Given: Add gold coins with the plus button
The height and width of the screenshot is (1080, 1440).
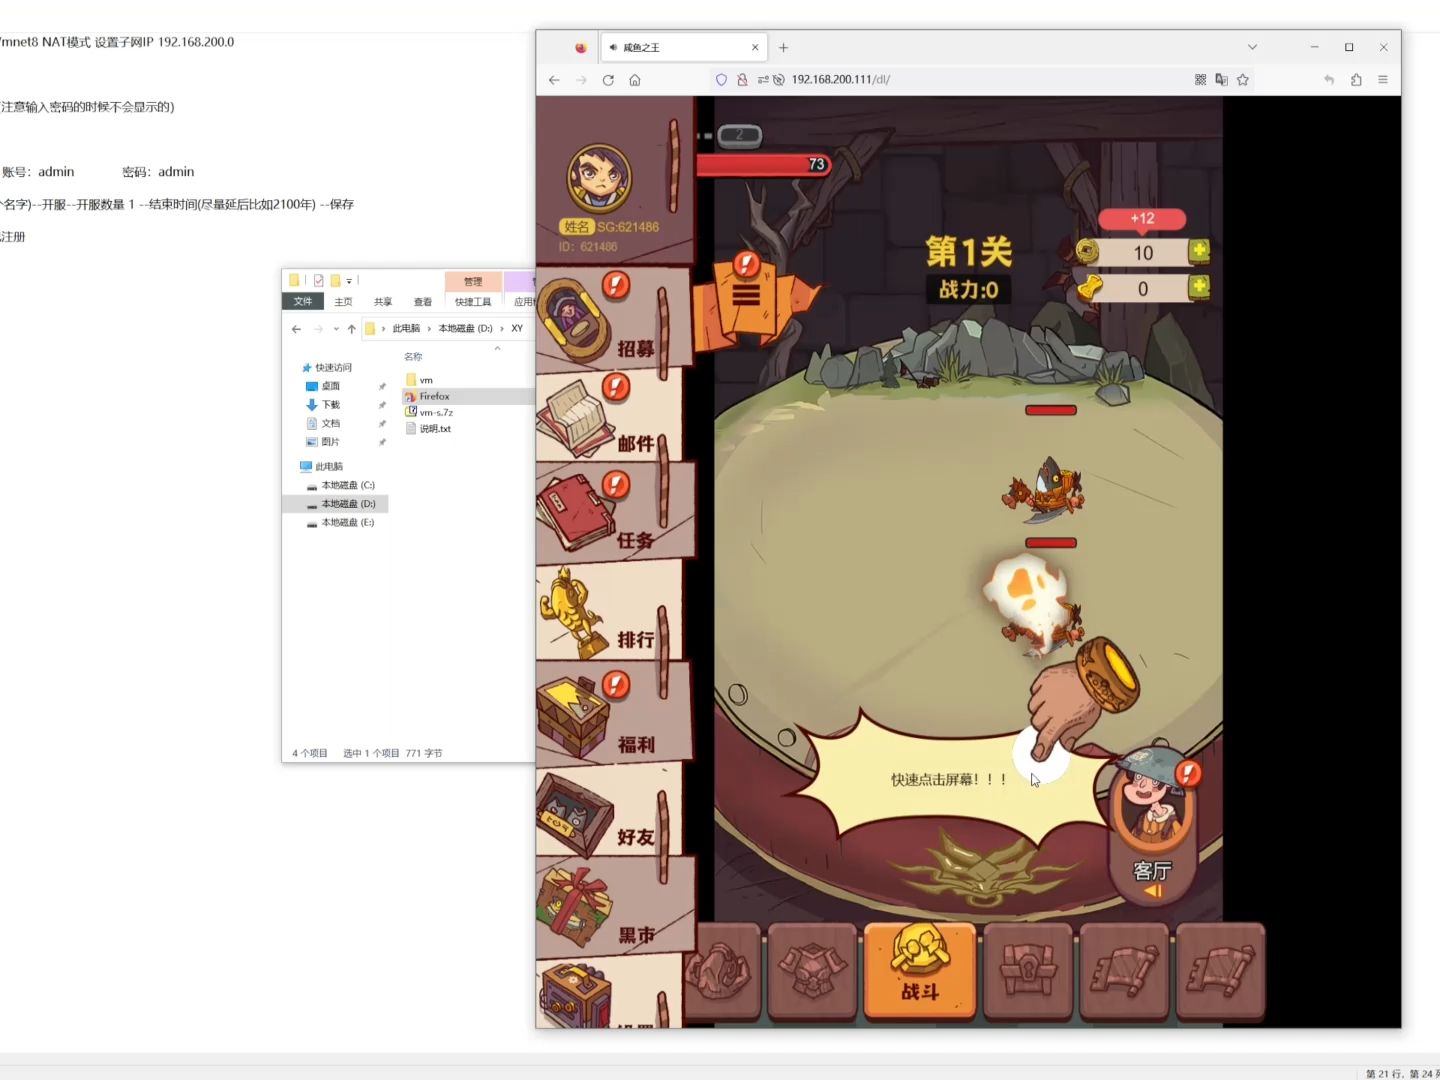Looking at the screenshot, I should [1199, 251].
